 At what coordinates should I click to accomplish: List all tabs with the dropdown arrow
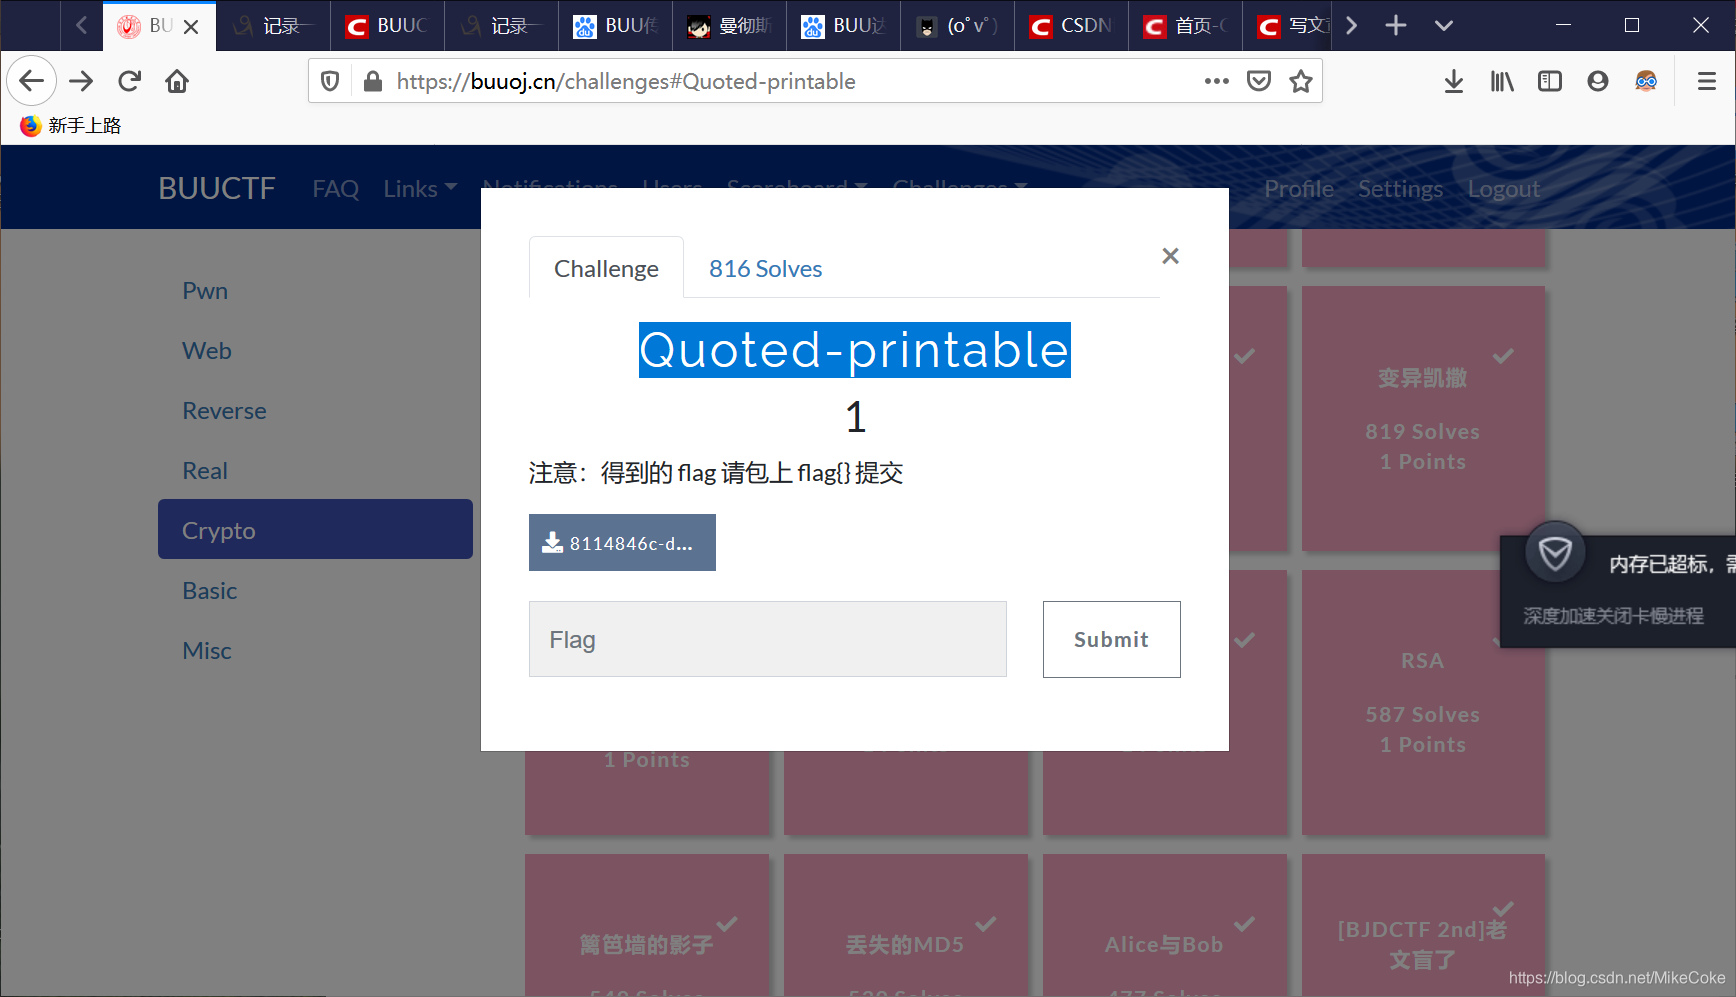point(1444,25)
